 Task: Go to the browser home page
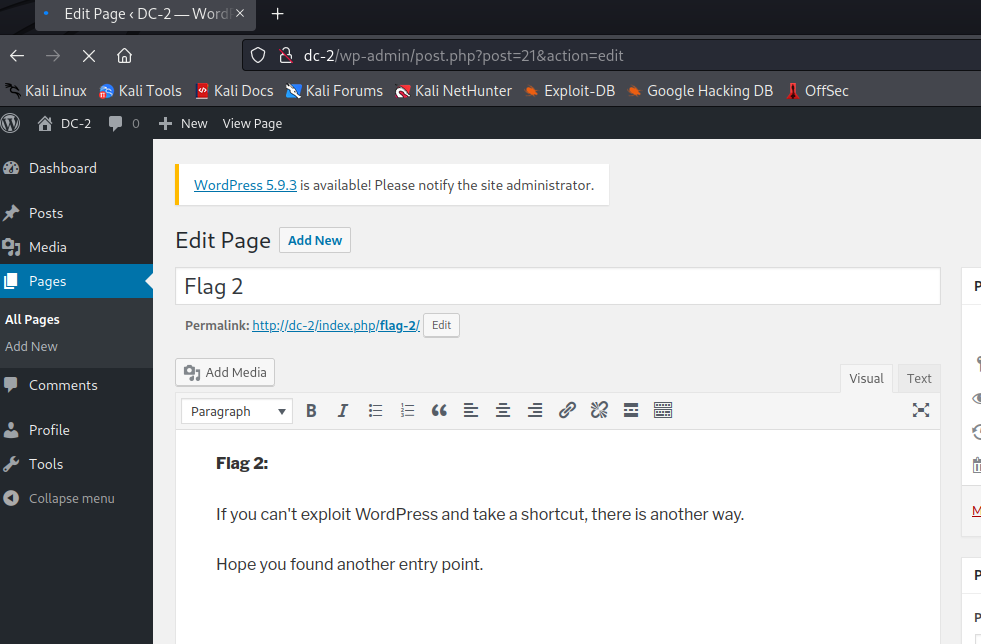point(125,56)
